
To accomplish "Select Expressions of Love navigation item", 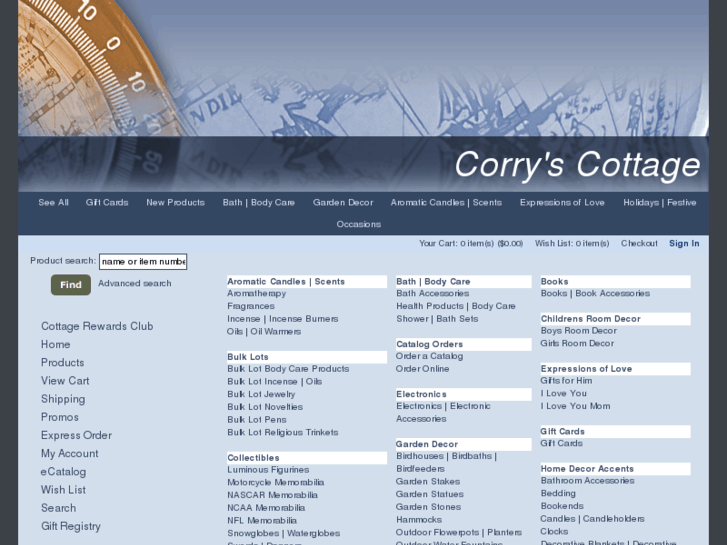I will [562, 203].
